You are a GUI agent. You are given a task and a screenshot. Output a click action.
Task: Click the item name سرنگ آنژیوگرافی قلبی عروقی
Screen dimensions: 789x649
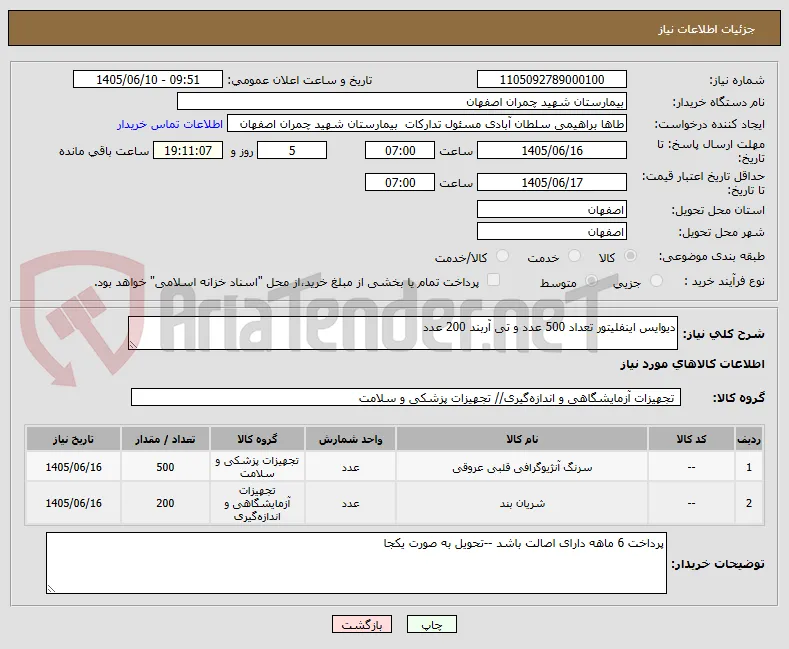coord(522,467)
